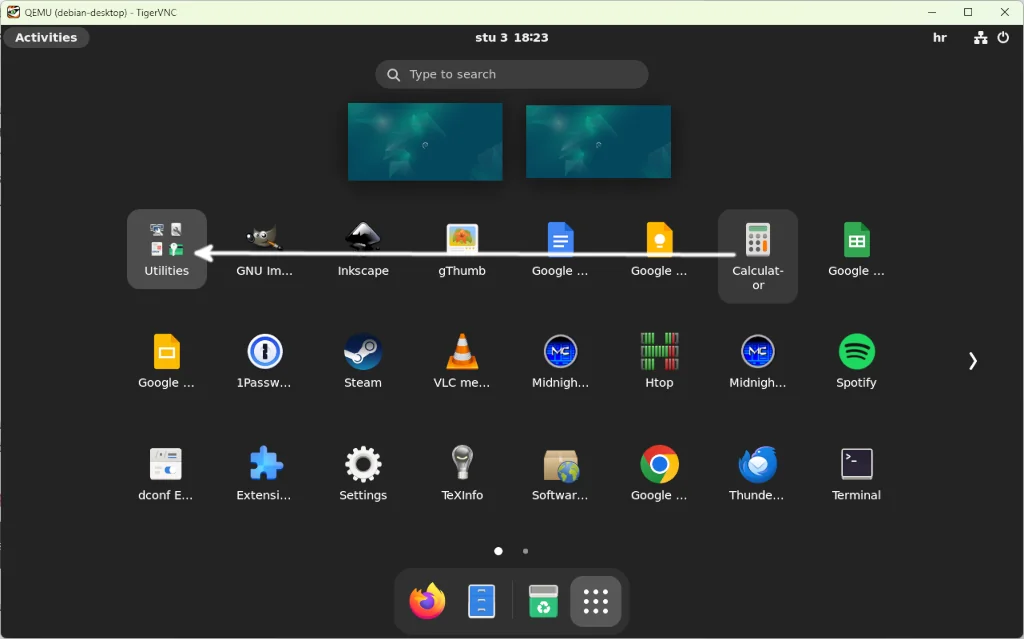Start the Calculator app
The width and height of the screenshot is (1024, 639).
(x=757, y=240)
